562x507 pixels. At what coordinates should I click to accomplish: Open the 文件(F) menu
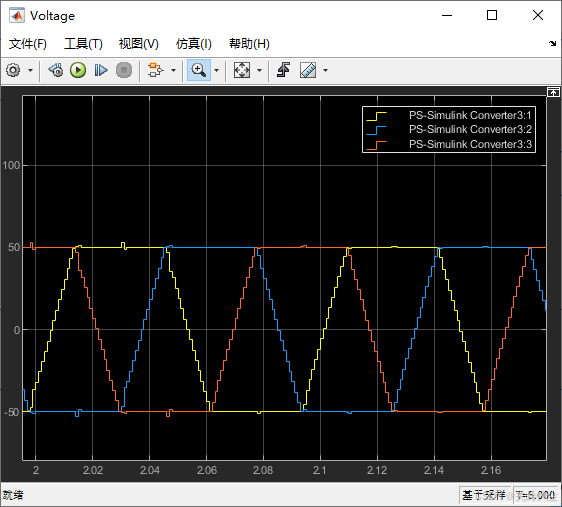(x=28, y=44)
